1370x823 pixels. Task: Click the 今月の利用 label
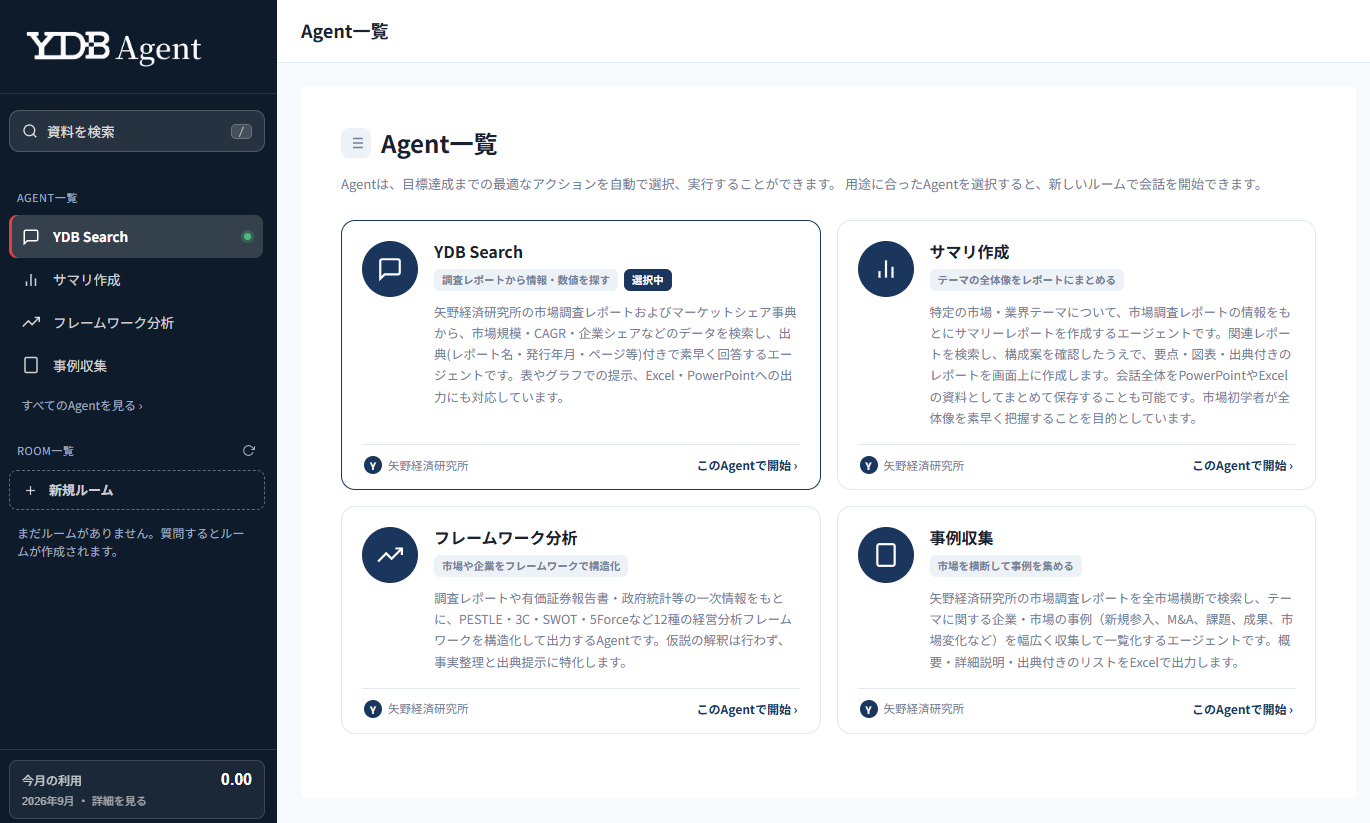pos(52,780)
